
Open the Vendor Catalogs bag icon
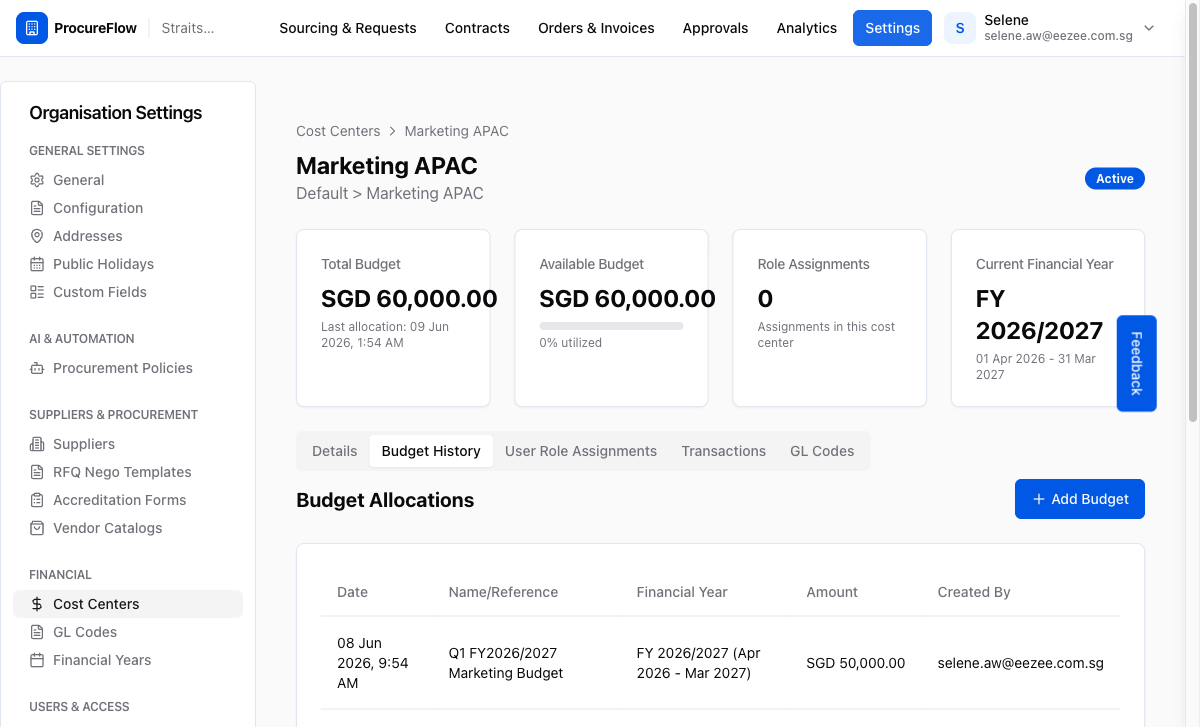tap(37, 528)
